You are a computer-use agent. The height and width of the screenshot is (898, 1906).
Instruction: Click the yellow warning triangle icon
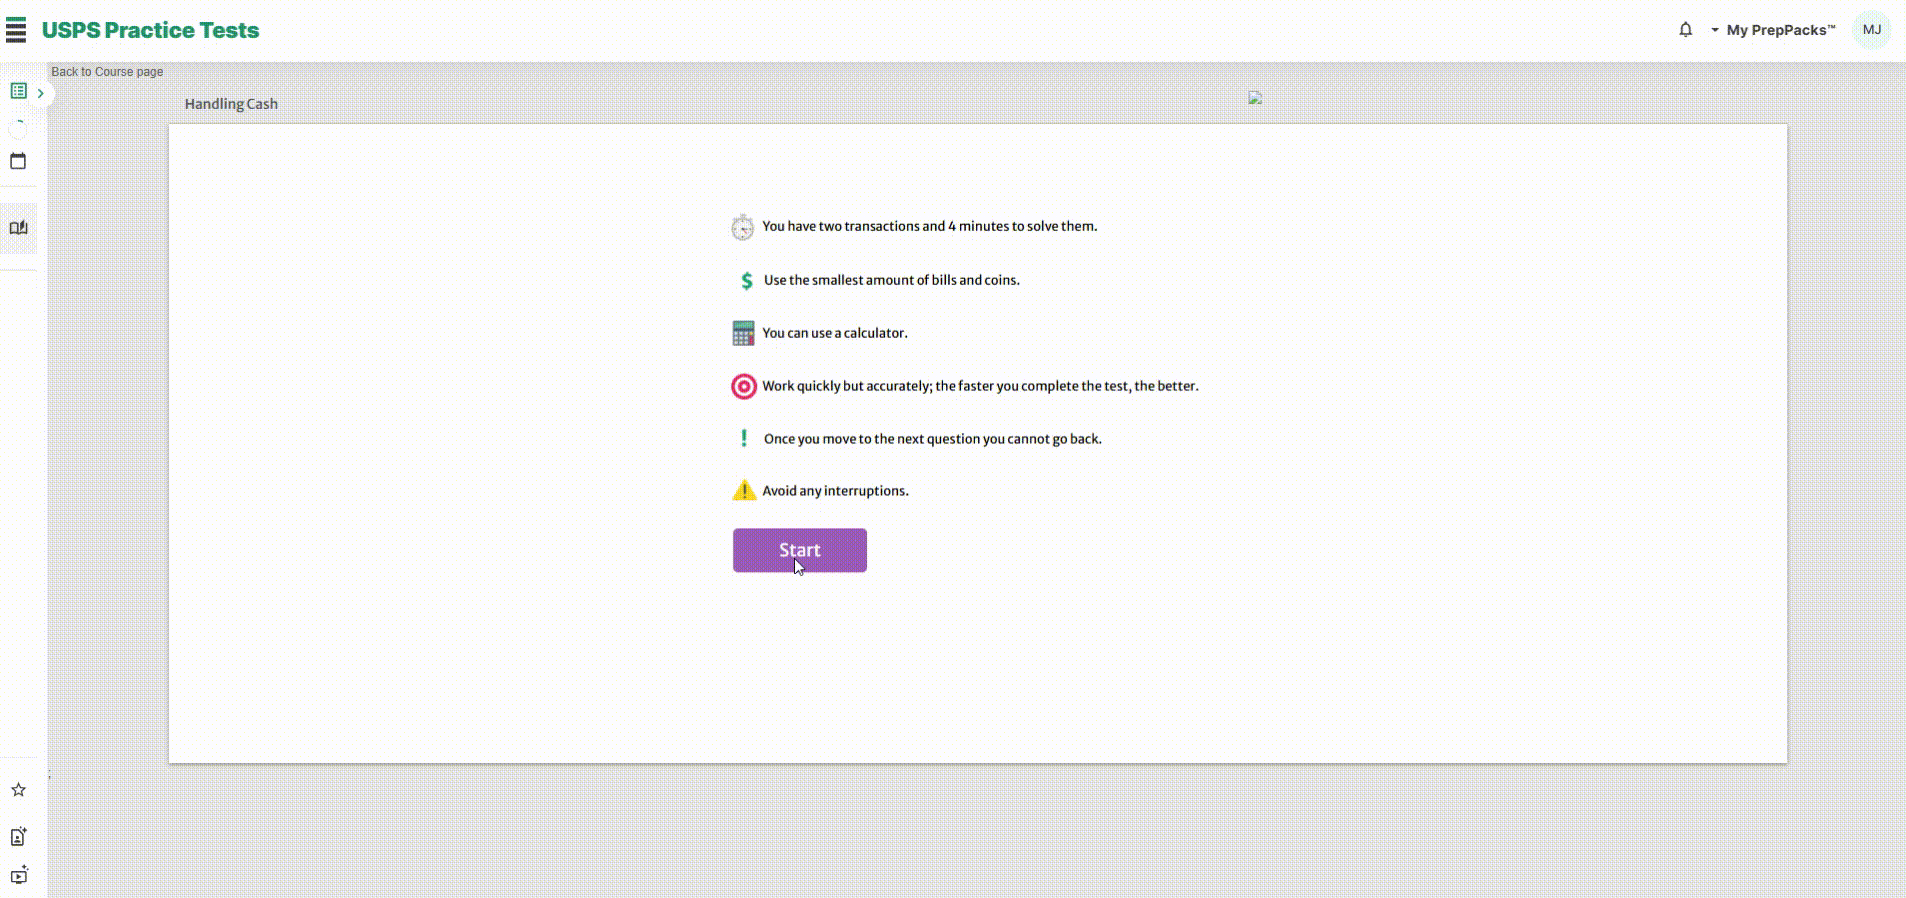click(744, 490)
